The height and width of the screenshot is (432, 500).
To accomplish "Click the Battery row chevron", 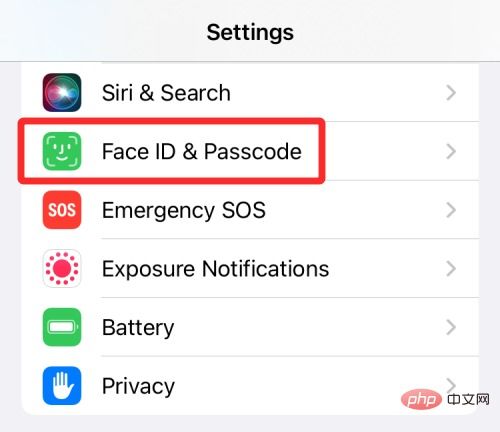I will coord(451,327).
